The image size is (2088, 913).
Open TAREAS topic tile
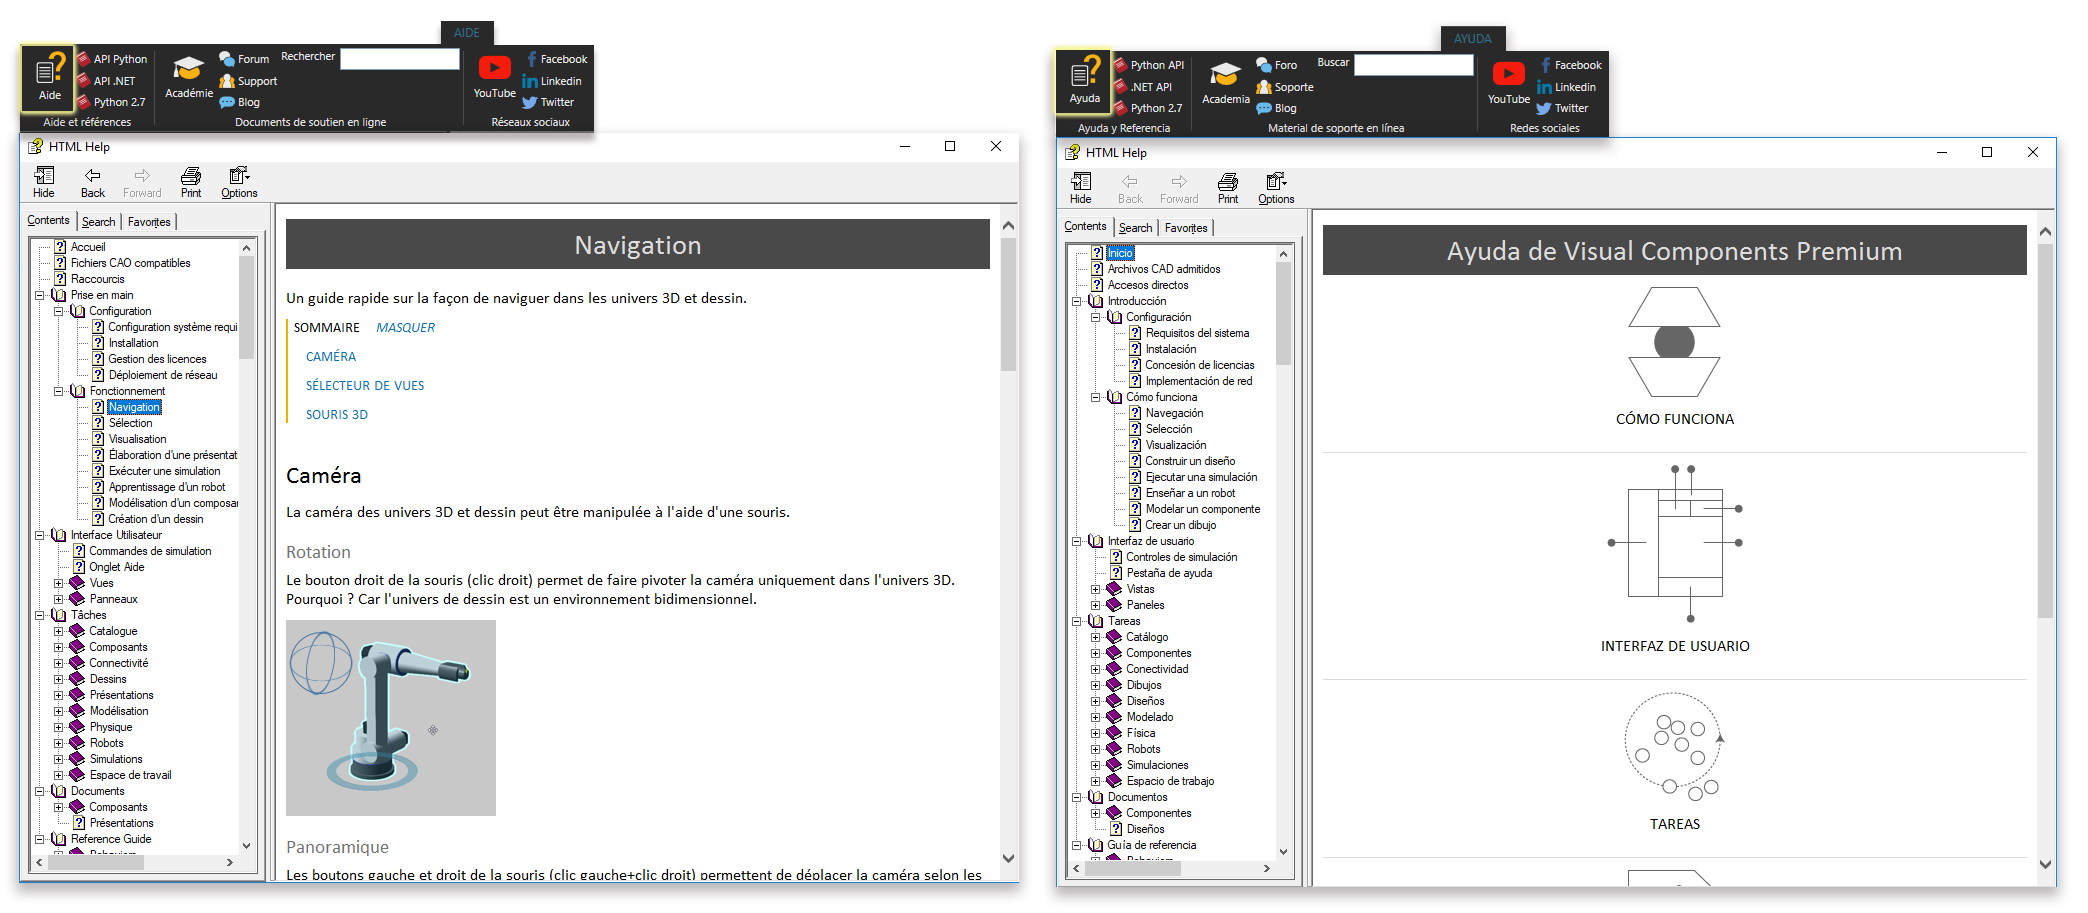(1675, 762)
